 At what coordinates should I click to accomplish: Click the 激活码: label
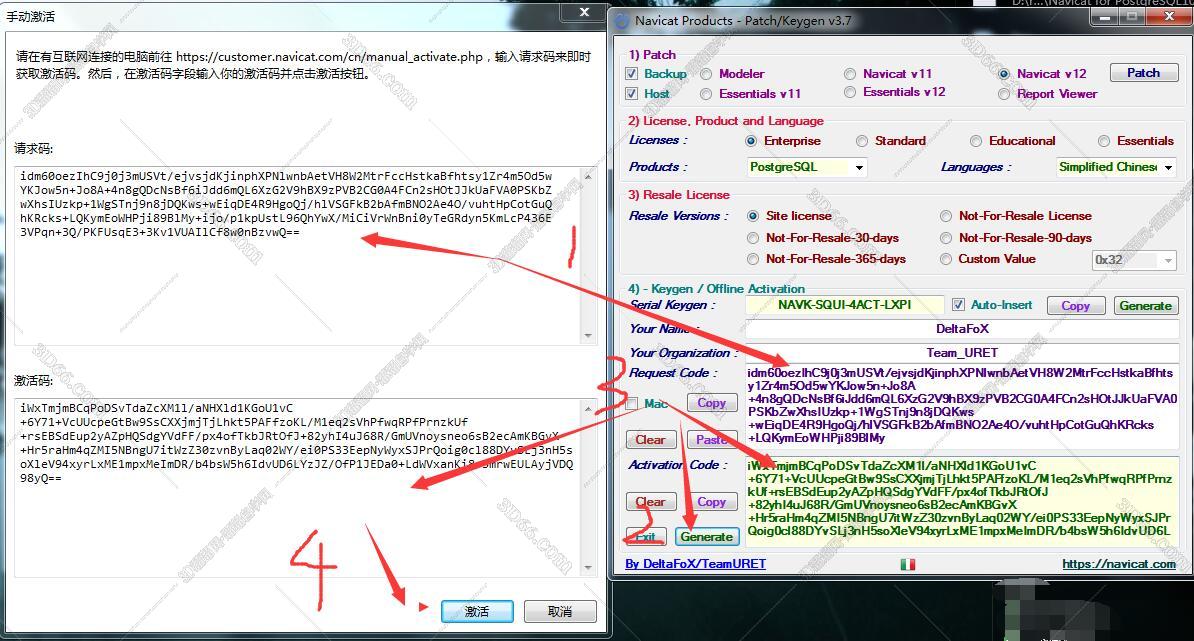click(x=34, y=381)
